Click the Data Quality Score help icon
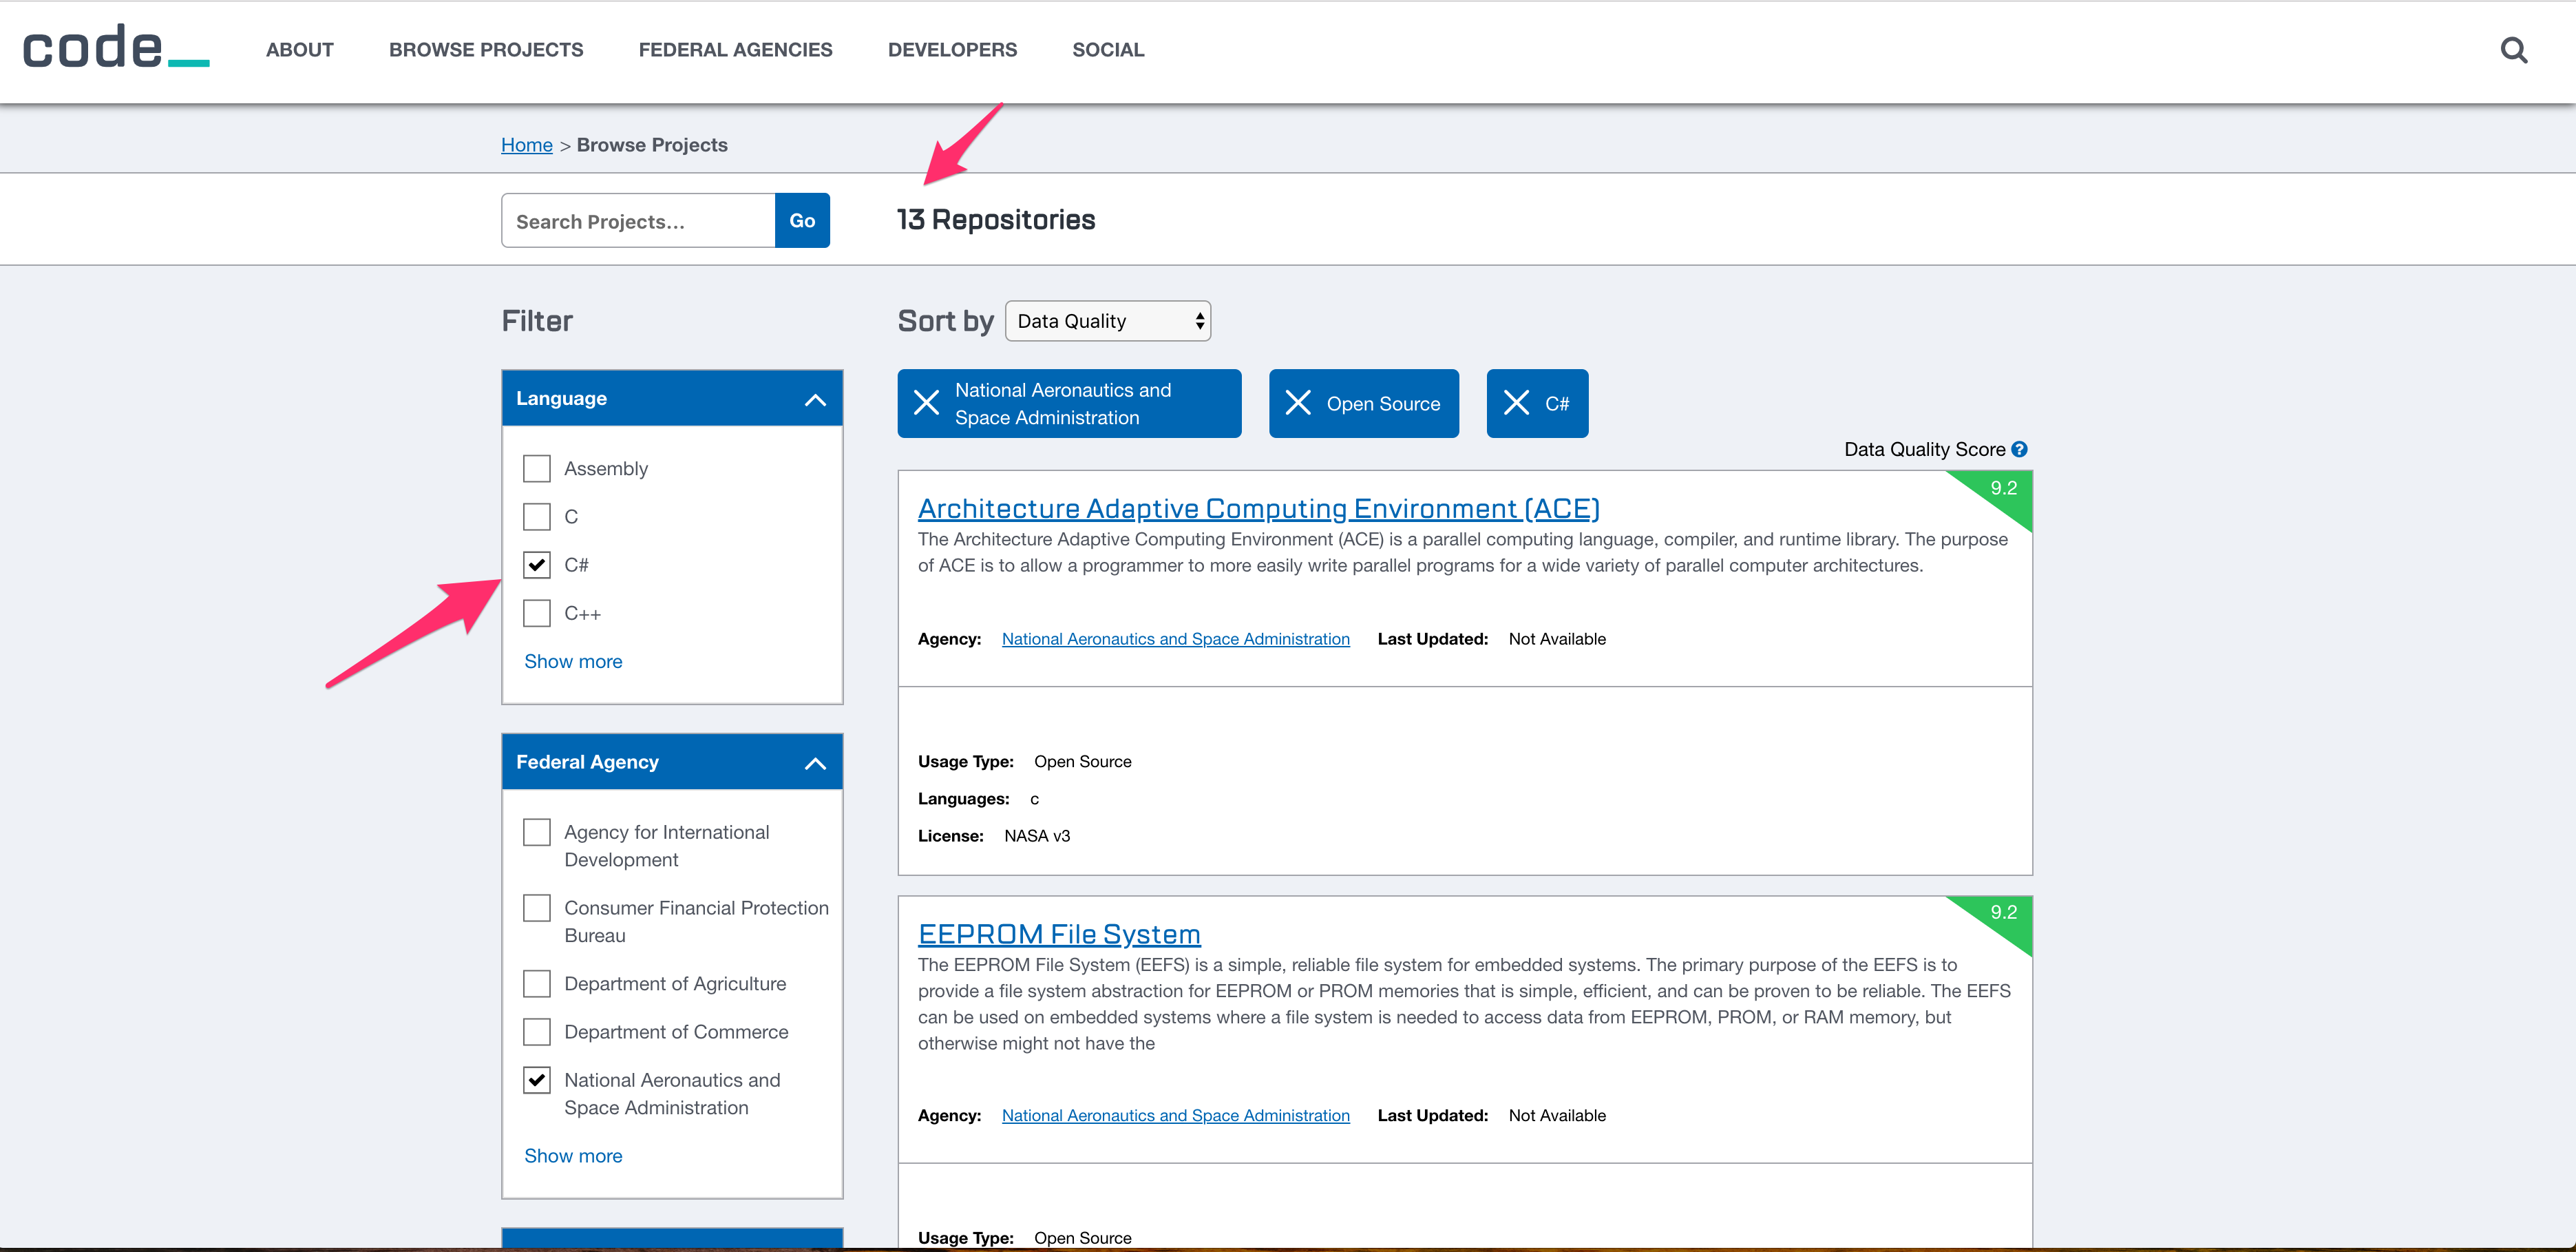Screen dimensions: 2576x1252 pyautogui.click(x=2020, y=449)
